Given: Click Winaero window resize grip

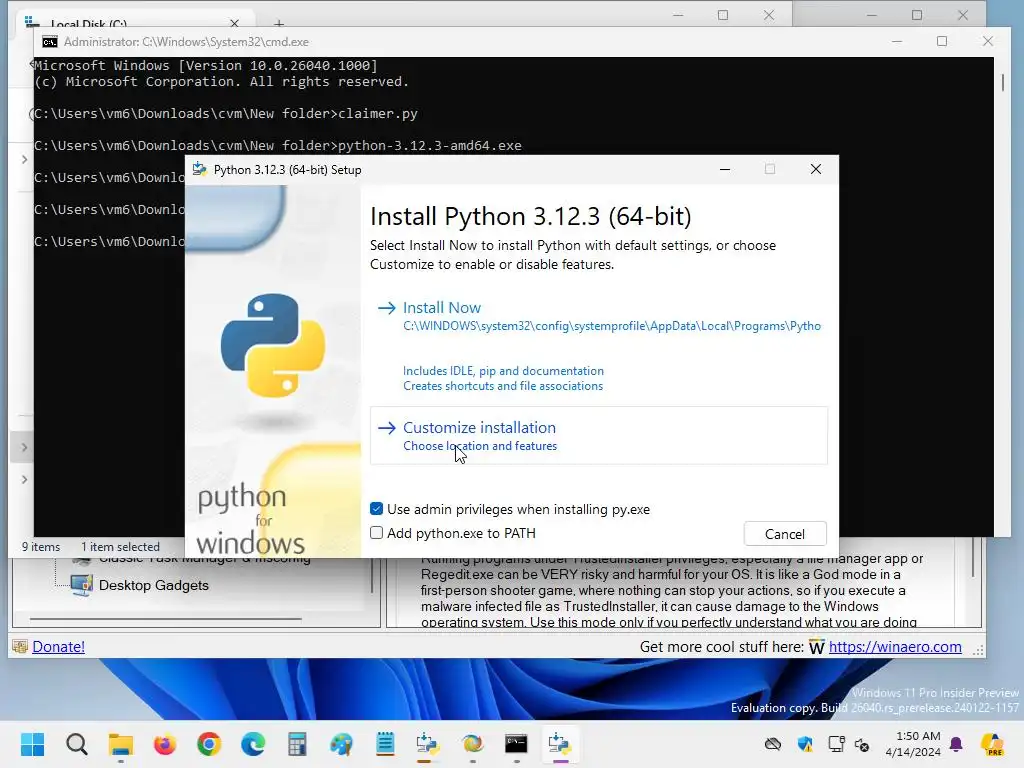Looking at the screenshot, I should 978,650.
